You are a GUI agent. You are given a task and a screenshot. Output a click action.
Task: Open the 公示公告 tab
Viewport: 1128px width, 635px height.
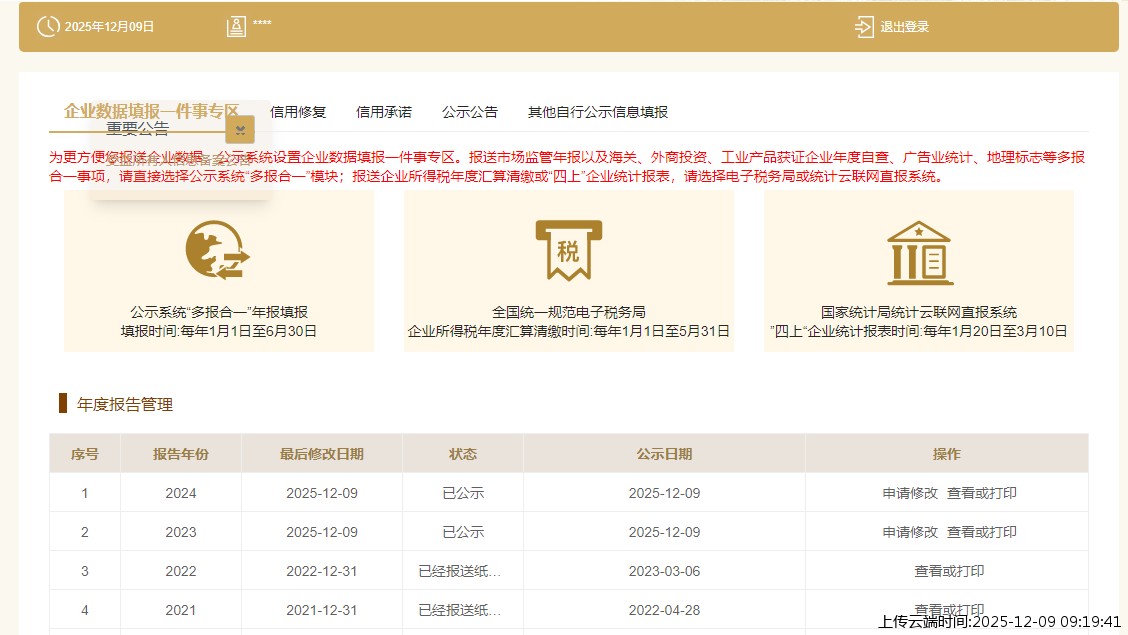click(470, 112)
